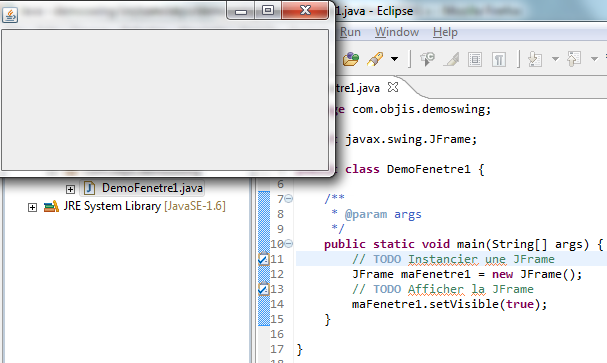Screen dimensions: 607x363
Task: Select DemoFenetre1.java in Package Explorer
Action: pyautogui.click(x=152, y=188)
